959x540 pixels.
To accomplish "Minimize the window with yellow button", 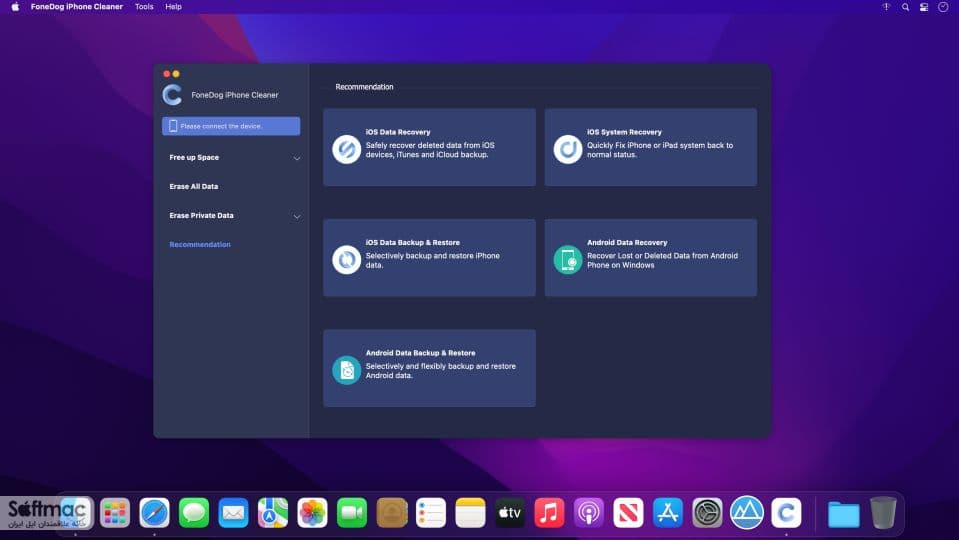I will click(x=176, y=74).
